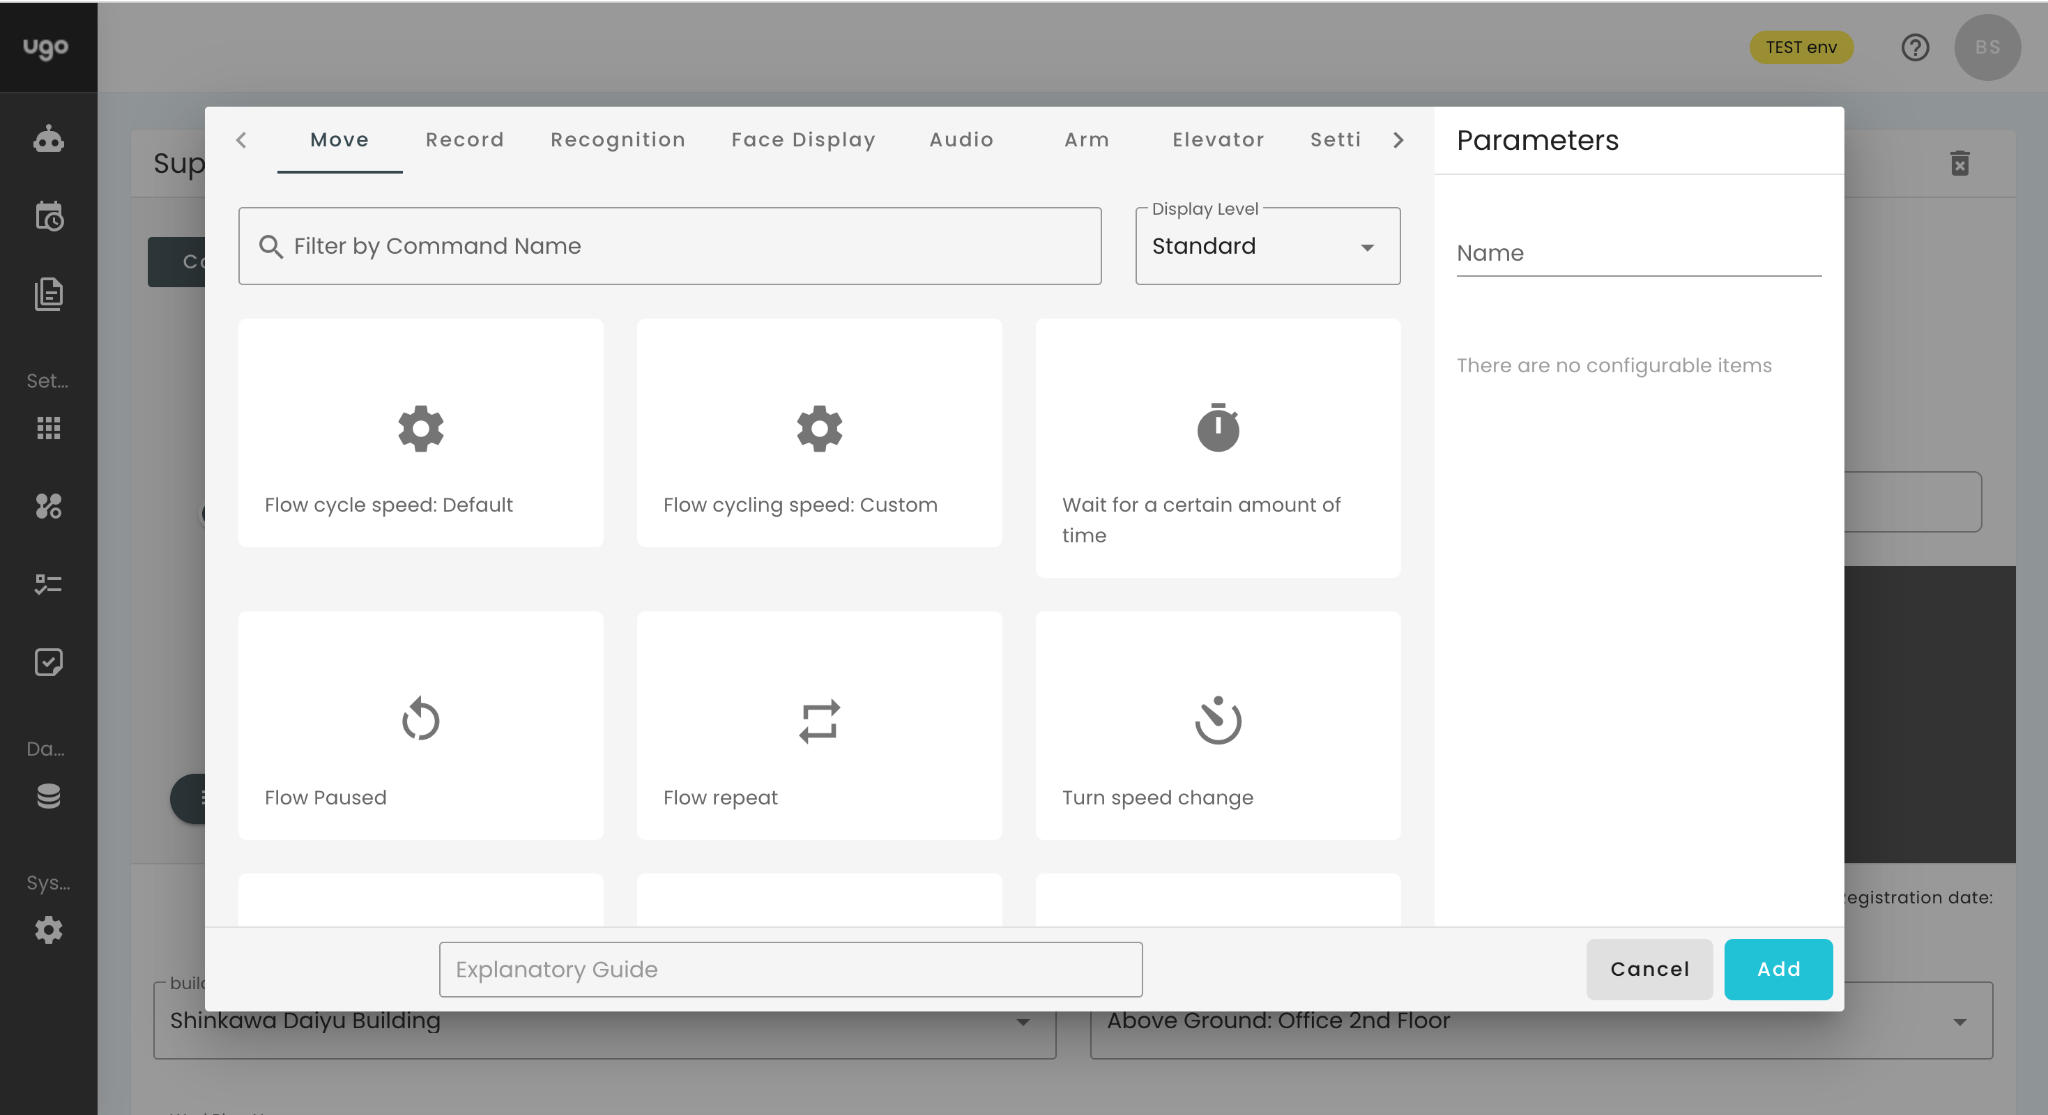Open the Face Display tab
Viewport: 2048px width, 1115px height.
click(803, 139)
